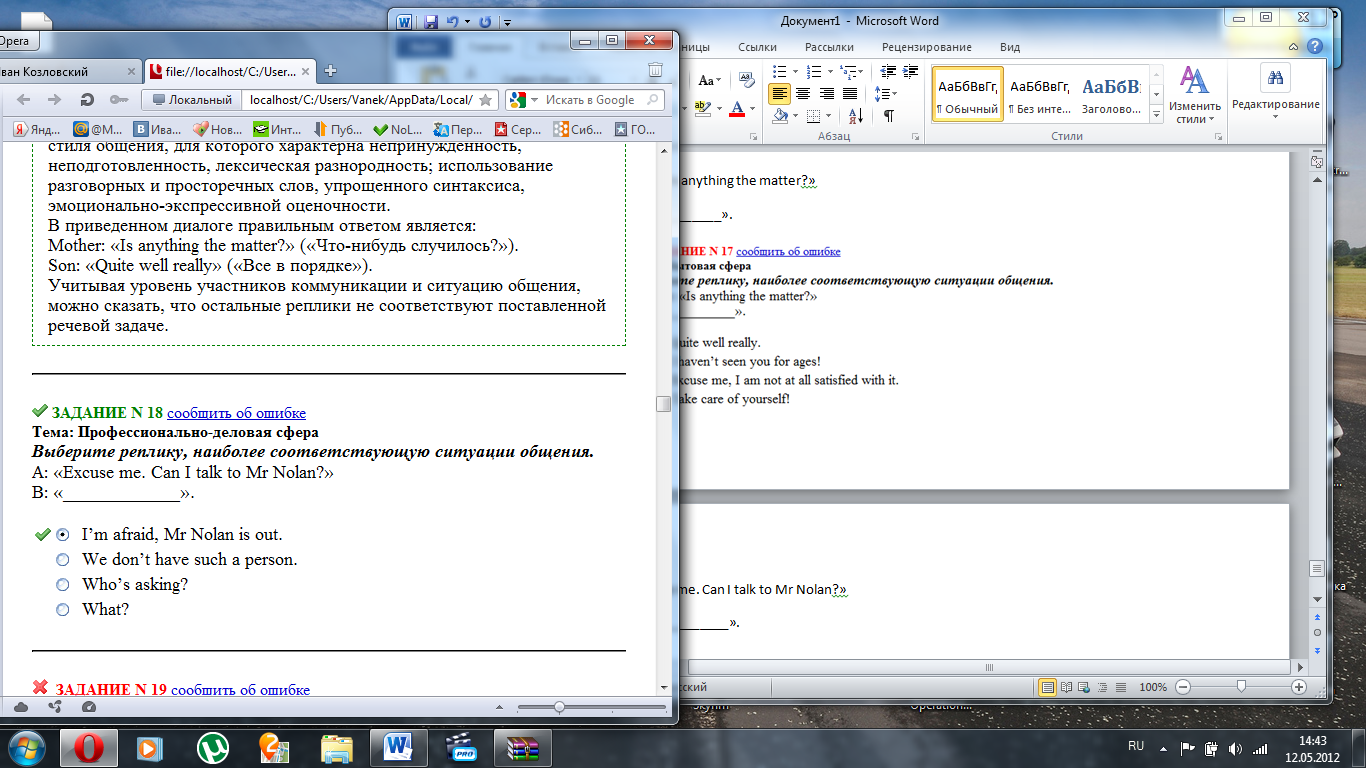Toggle paragraph marks (¶) in Word

pos(888,116)
